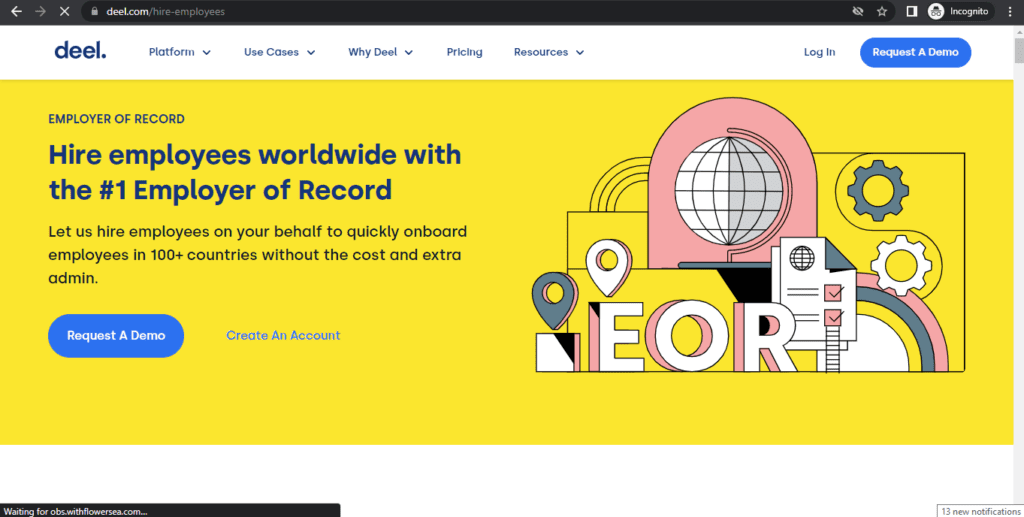This screenshot has height=517, width=1024.
Task: Bookmark this page with the star icon
Action: [x=882, y=11]
